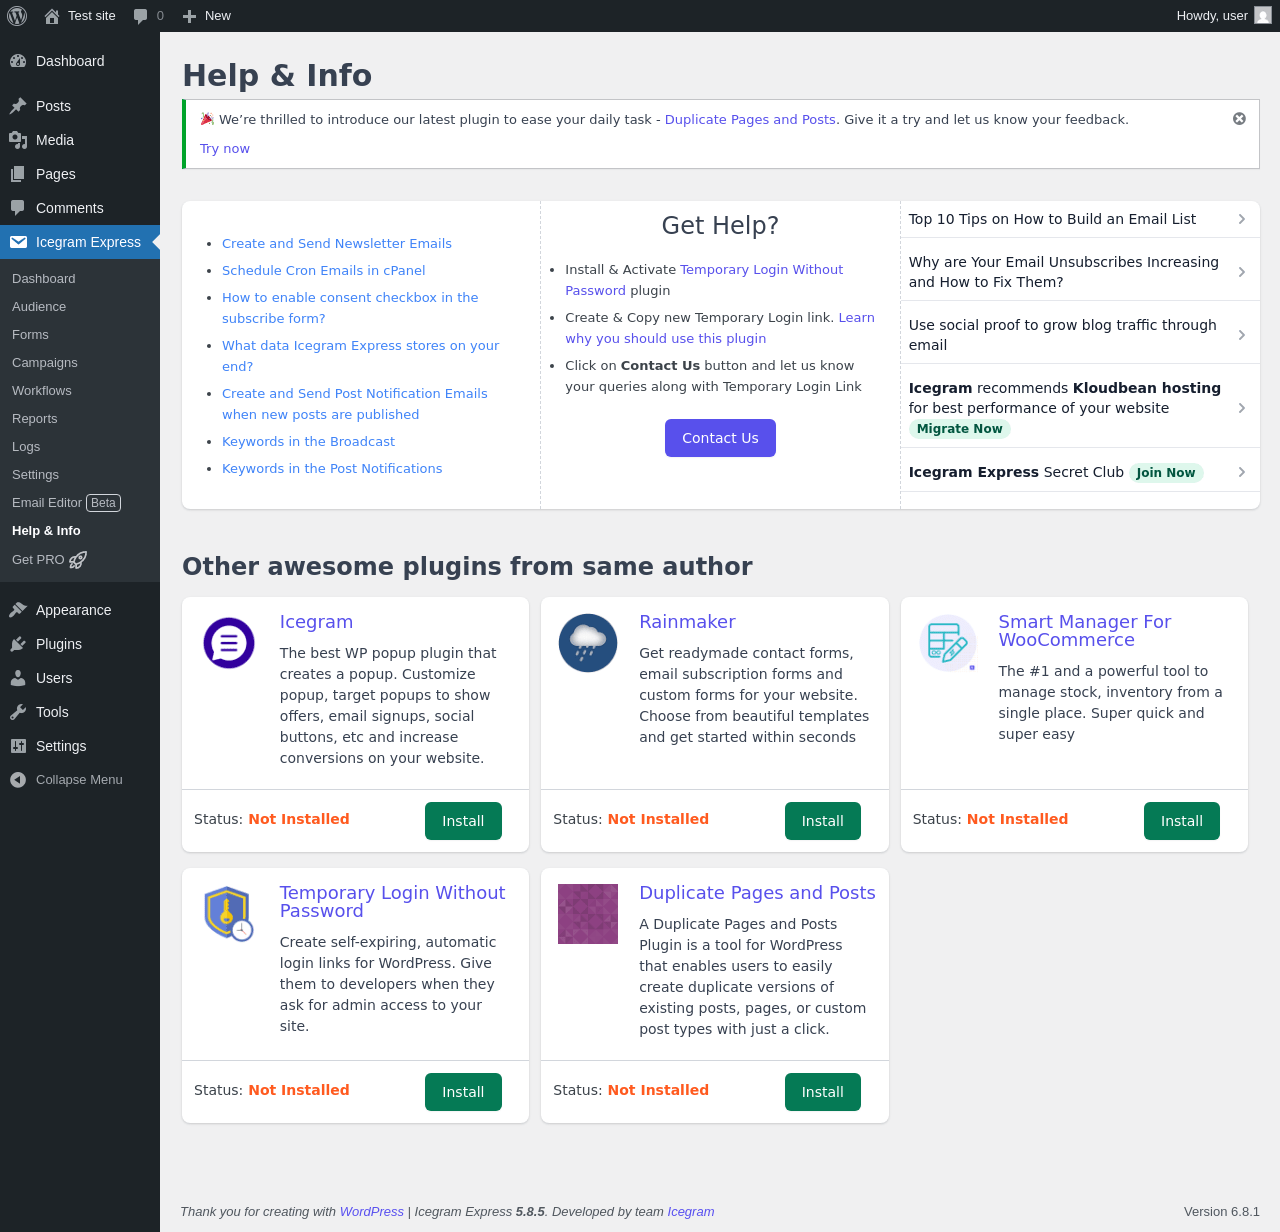Click the Icegram plugin logo

[x=229, y=643]
